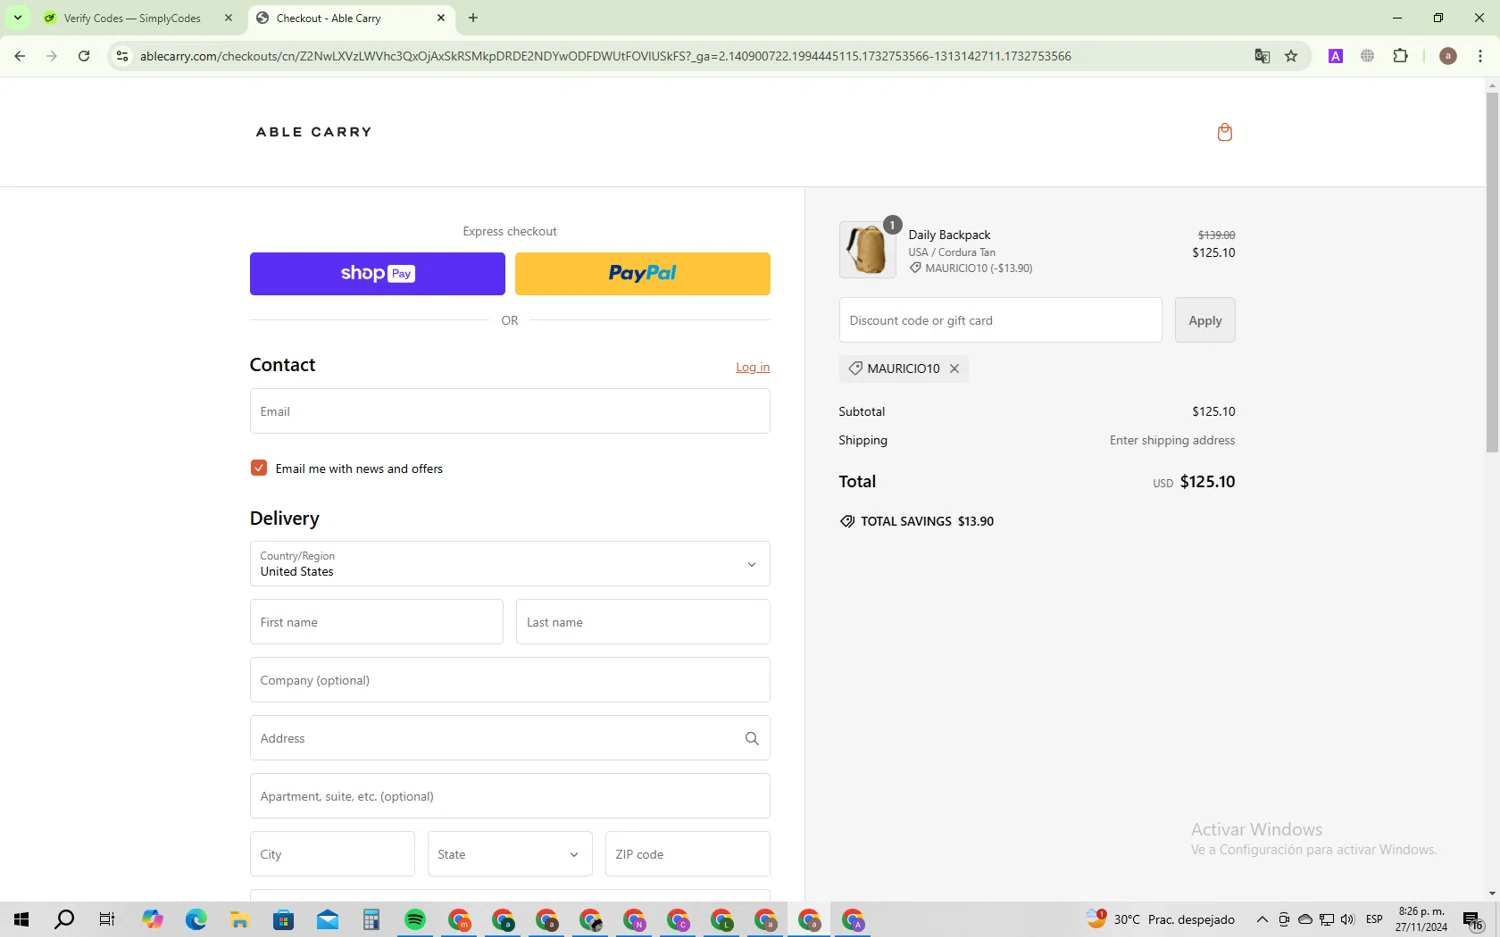Open Task View on the taskbar
The image size is (1500, 937).
point(107,920)
